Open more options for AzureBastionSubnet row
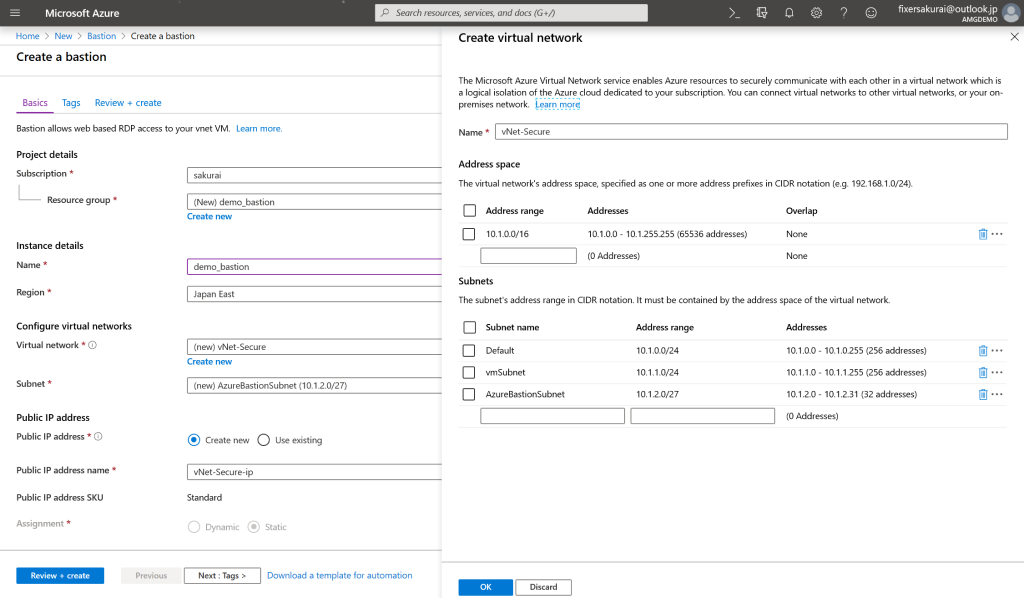Image resolution: width=1024 pixels, height=598 pixels. pyautogui.click(x=997, y=394)
